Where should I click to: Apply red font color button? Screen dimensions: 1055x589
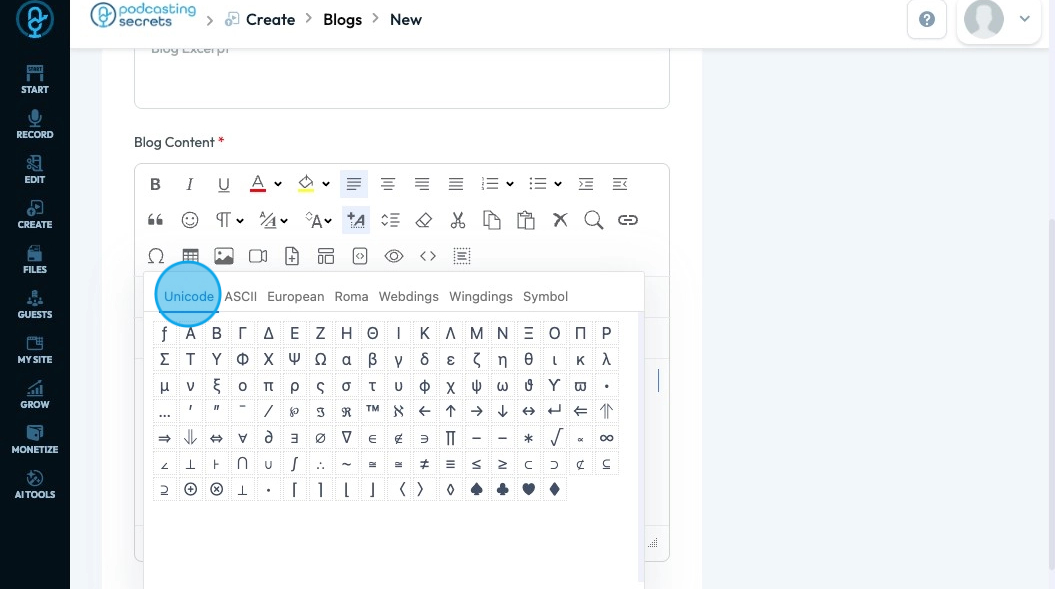coord(258,184)
